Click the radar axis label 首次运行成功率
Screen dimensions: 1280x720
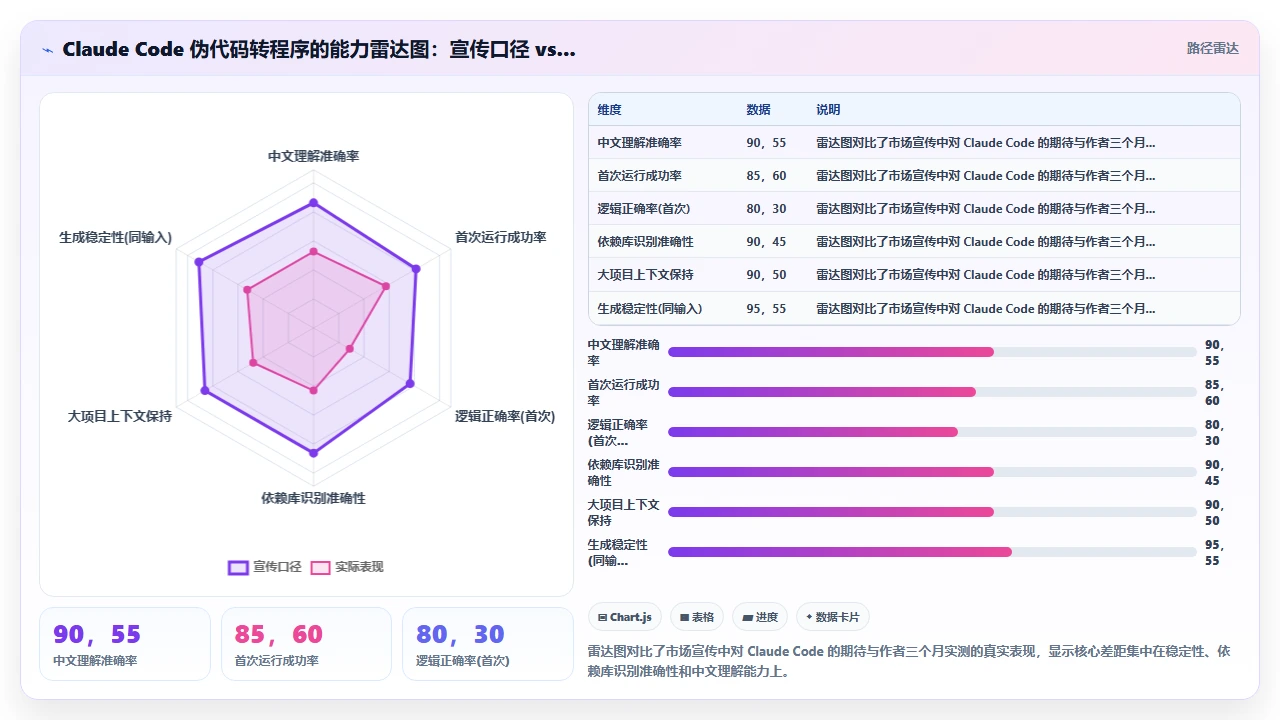click(500, 237)
